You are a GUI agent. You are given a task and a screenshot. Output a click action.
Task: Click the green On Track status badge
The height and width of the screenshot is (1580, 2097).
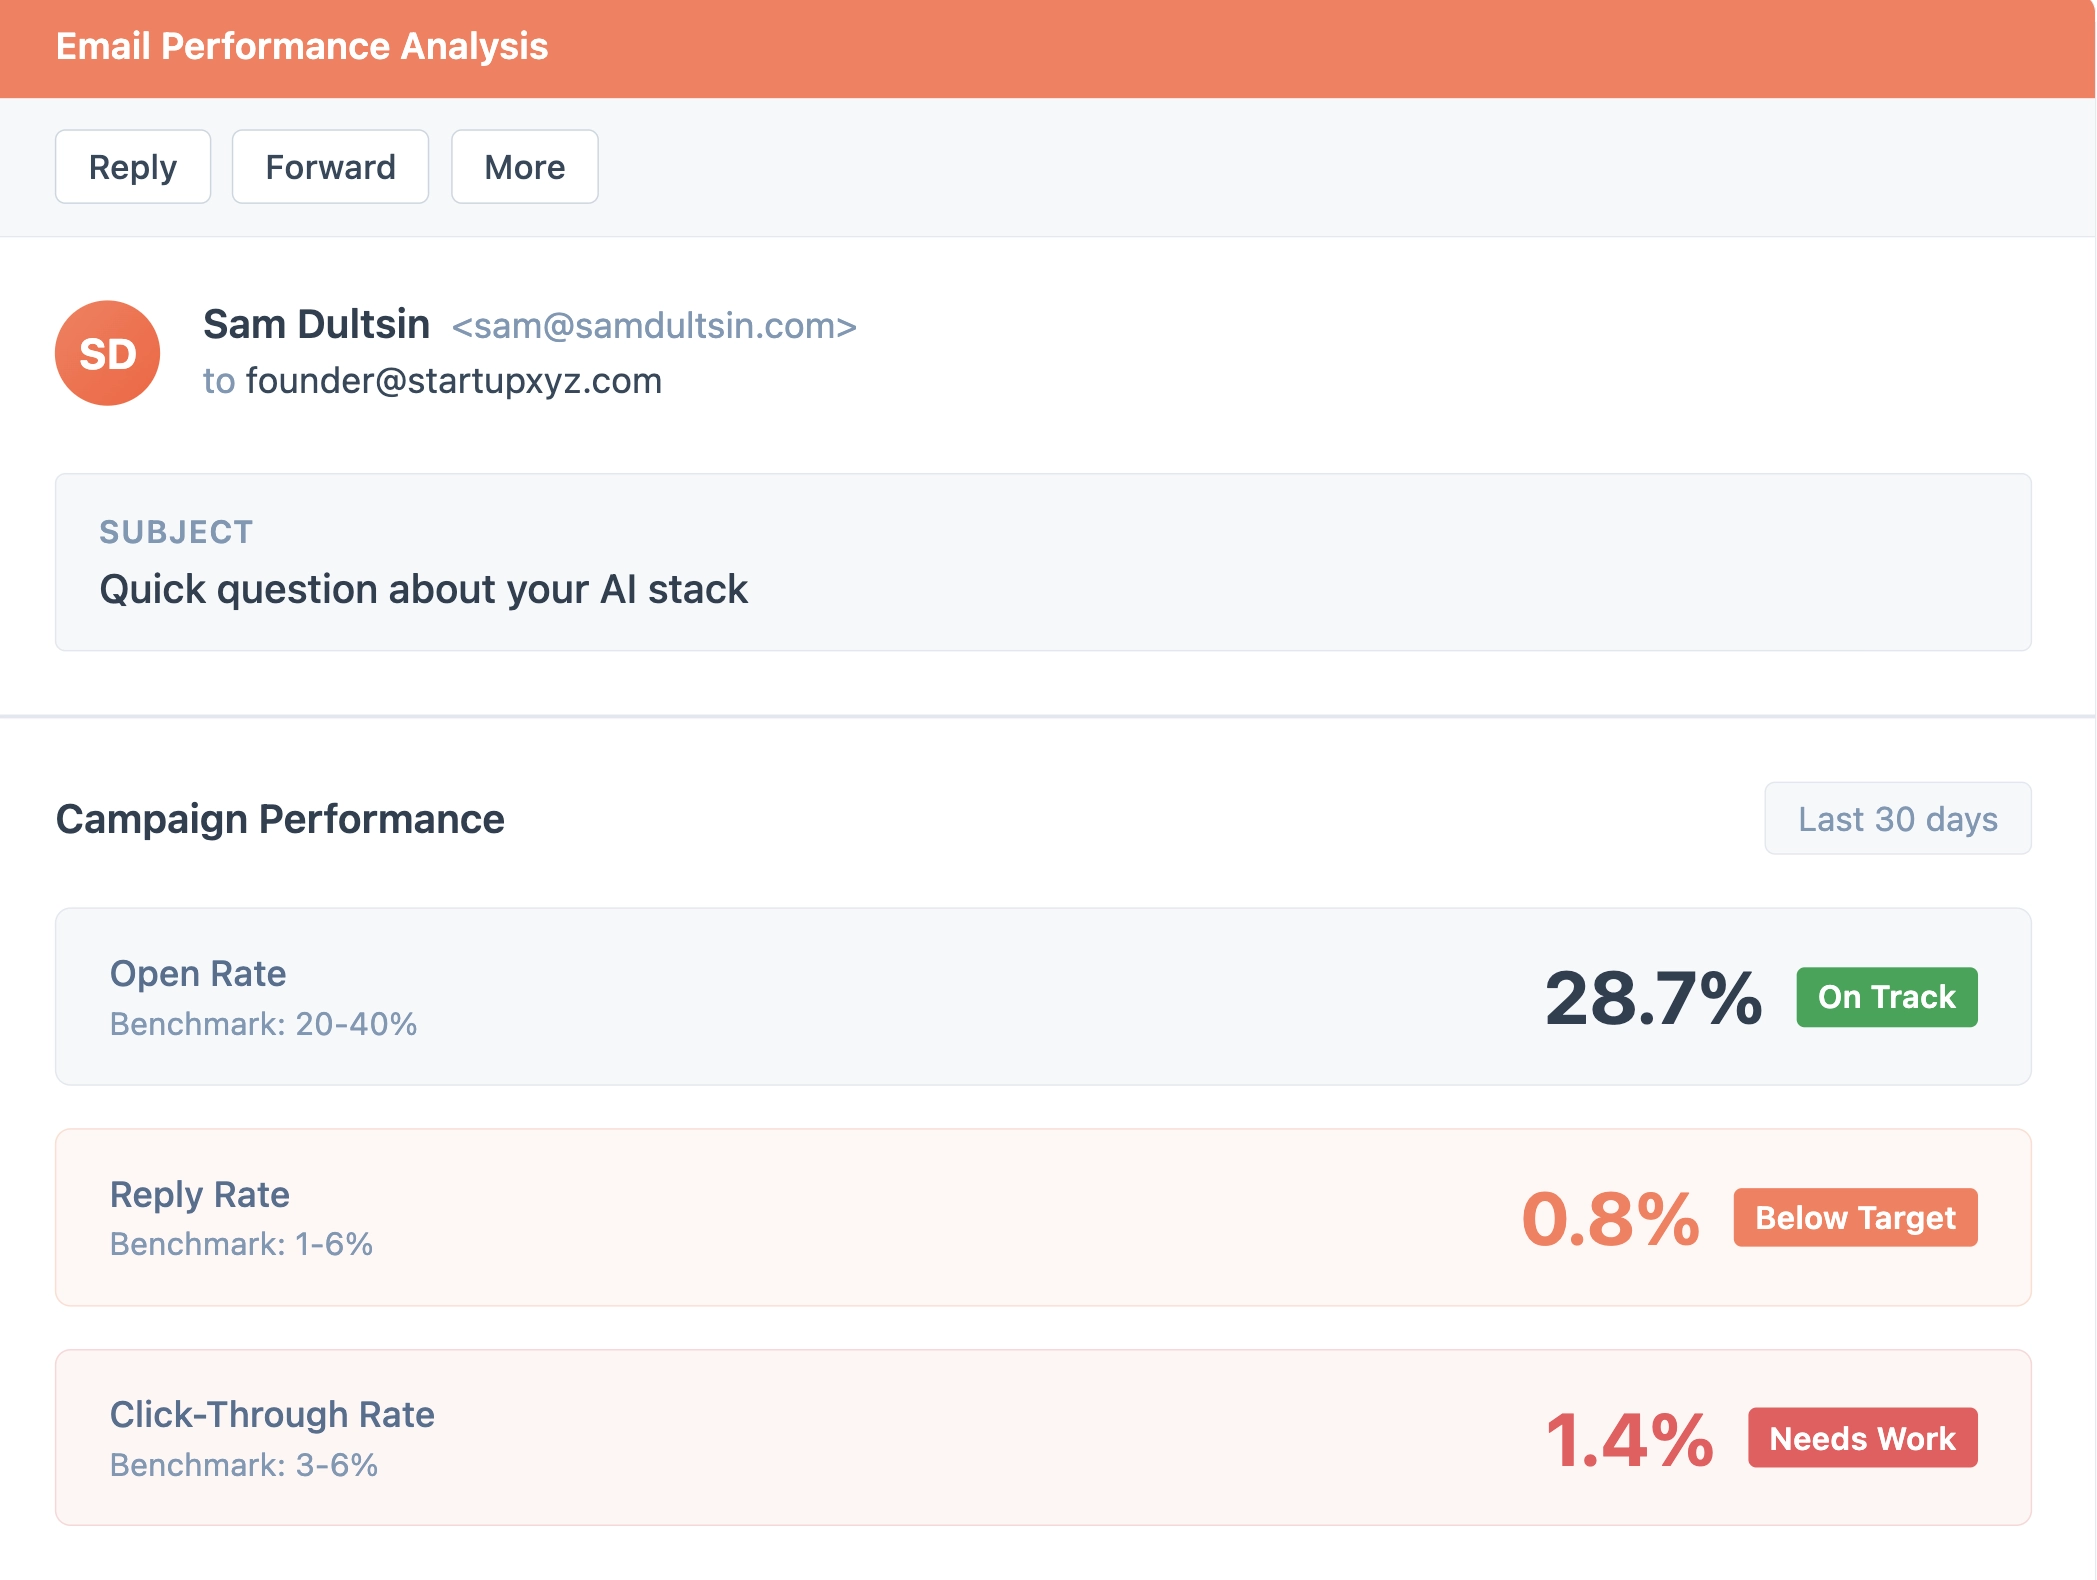pyautogui.click(x=1886, y=996)
